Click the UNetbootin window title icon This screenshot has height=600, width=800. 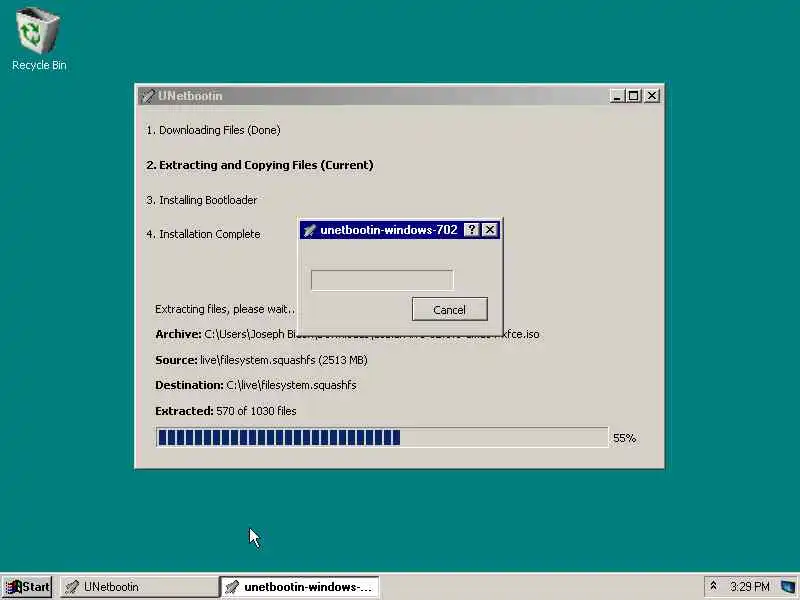148,96
